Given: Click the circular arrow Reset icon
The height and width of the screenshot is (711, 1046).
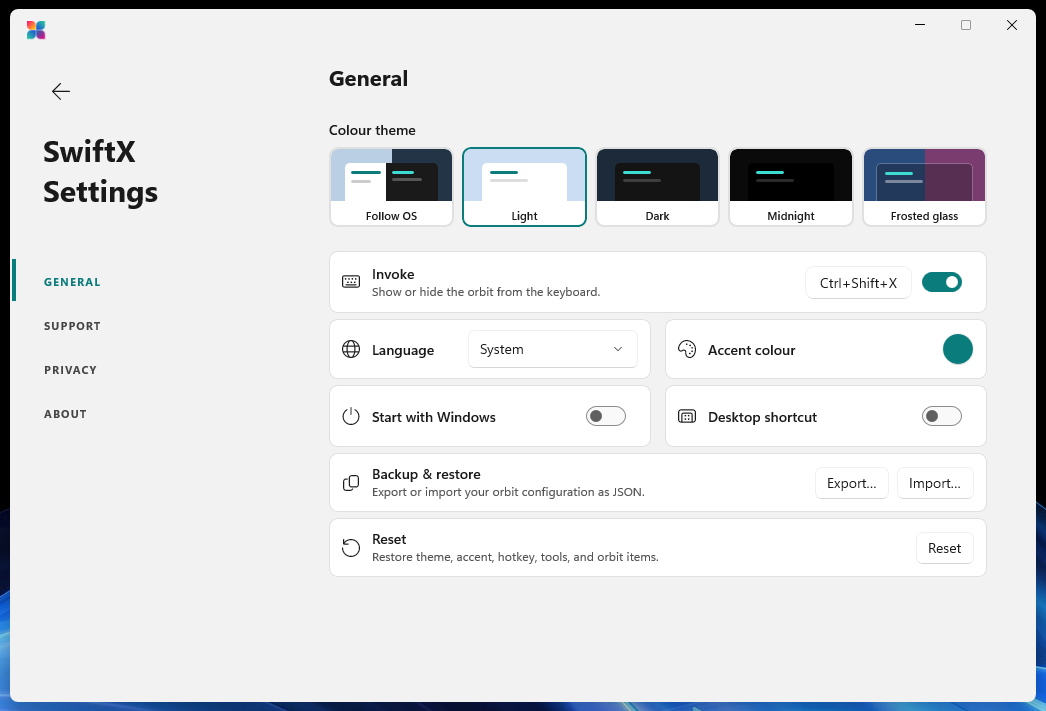Looking at the screenshot, I should click(351, 548).
